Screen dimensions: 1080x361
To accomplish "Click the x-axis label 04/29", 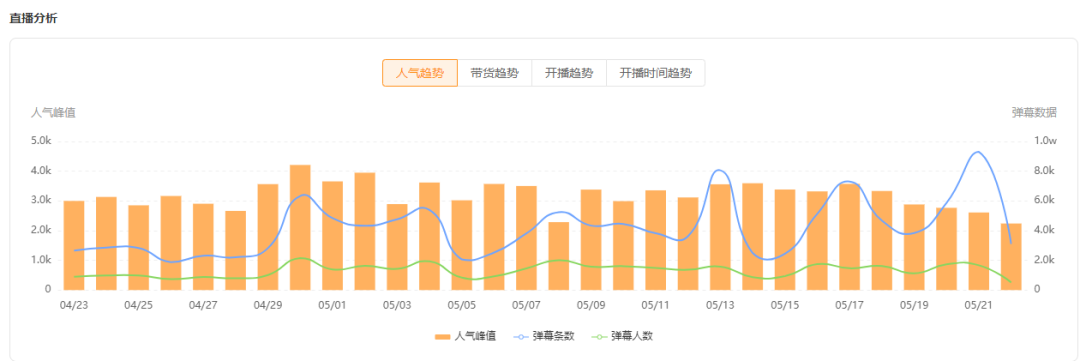I will (267, 305).
